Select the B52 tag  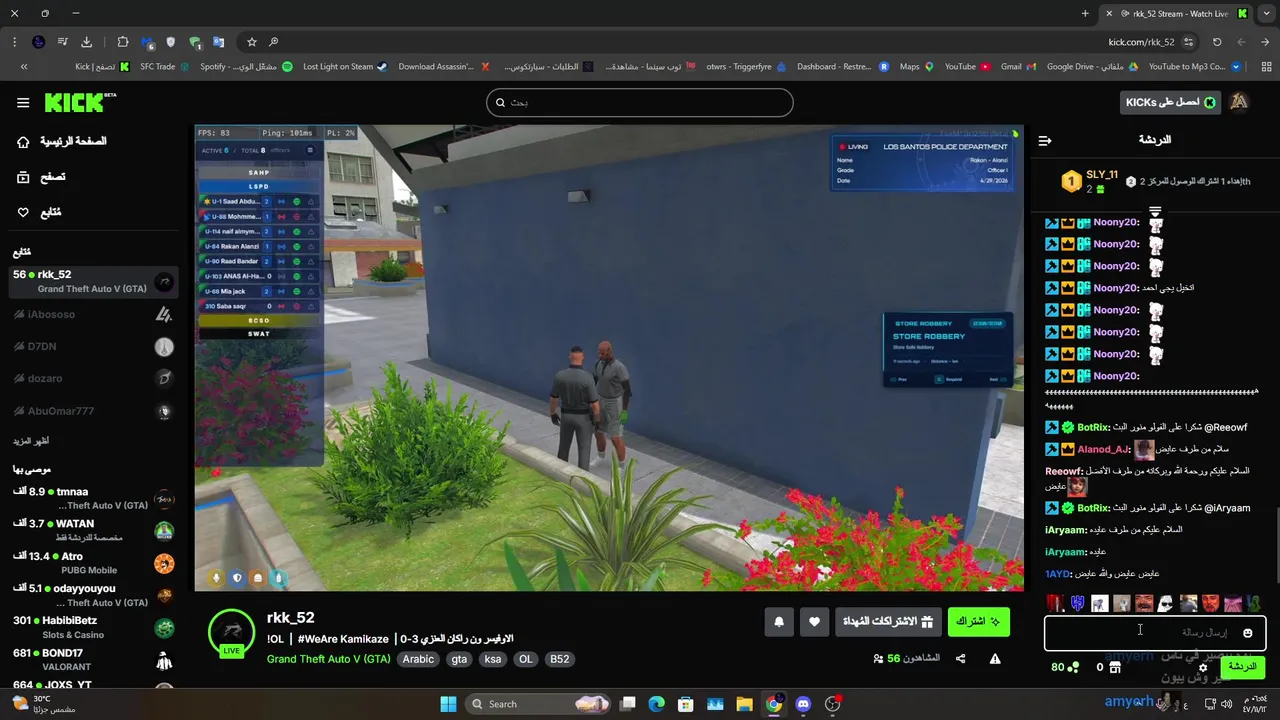coord(559,659)
